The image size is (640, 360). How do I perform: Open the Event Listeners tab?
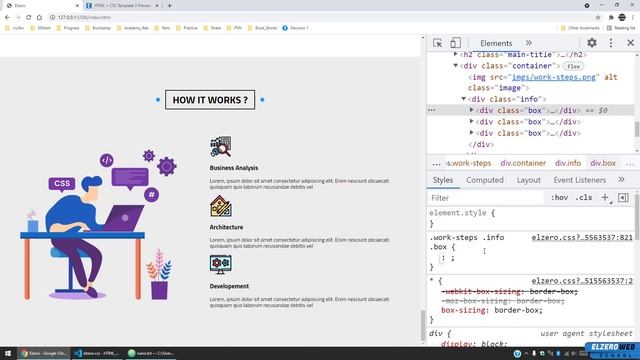[x=580, y=180]
